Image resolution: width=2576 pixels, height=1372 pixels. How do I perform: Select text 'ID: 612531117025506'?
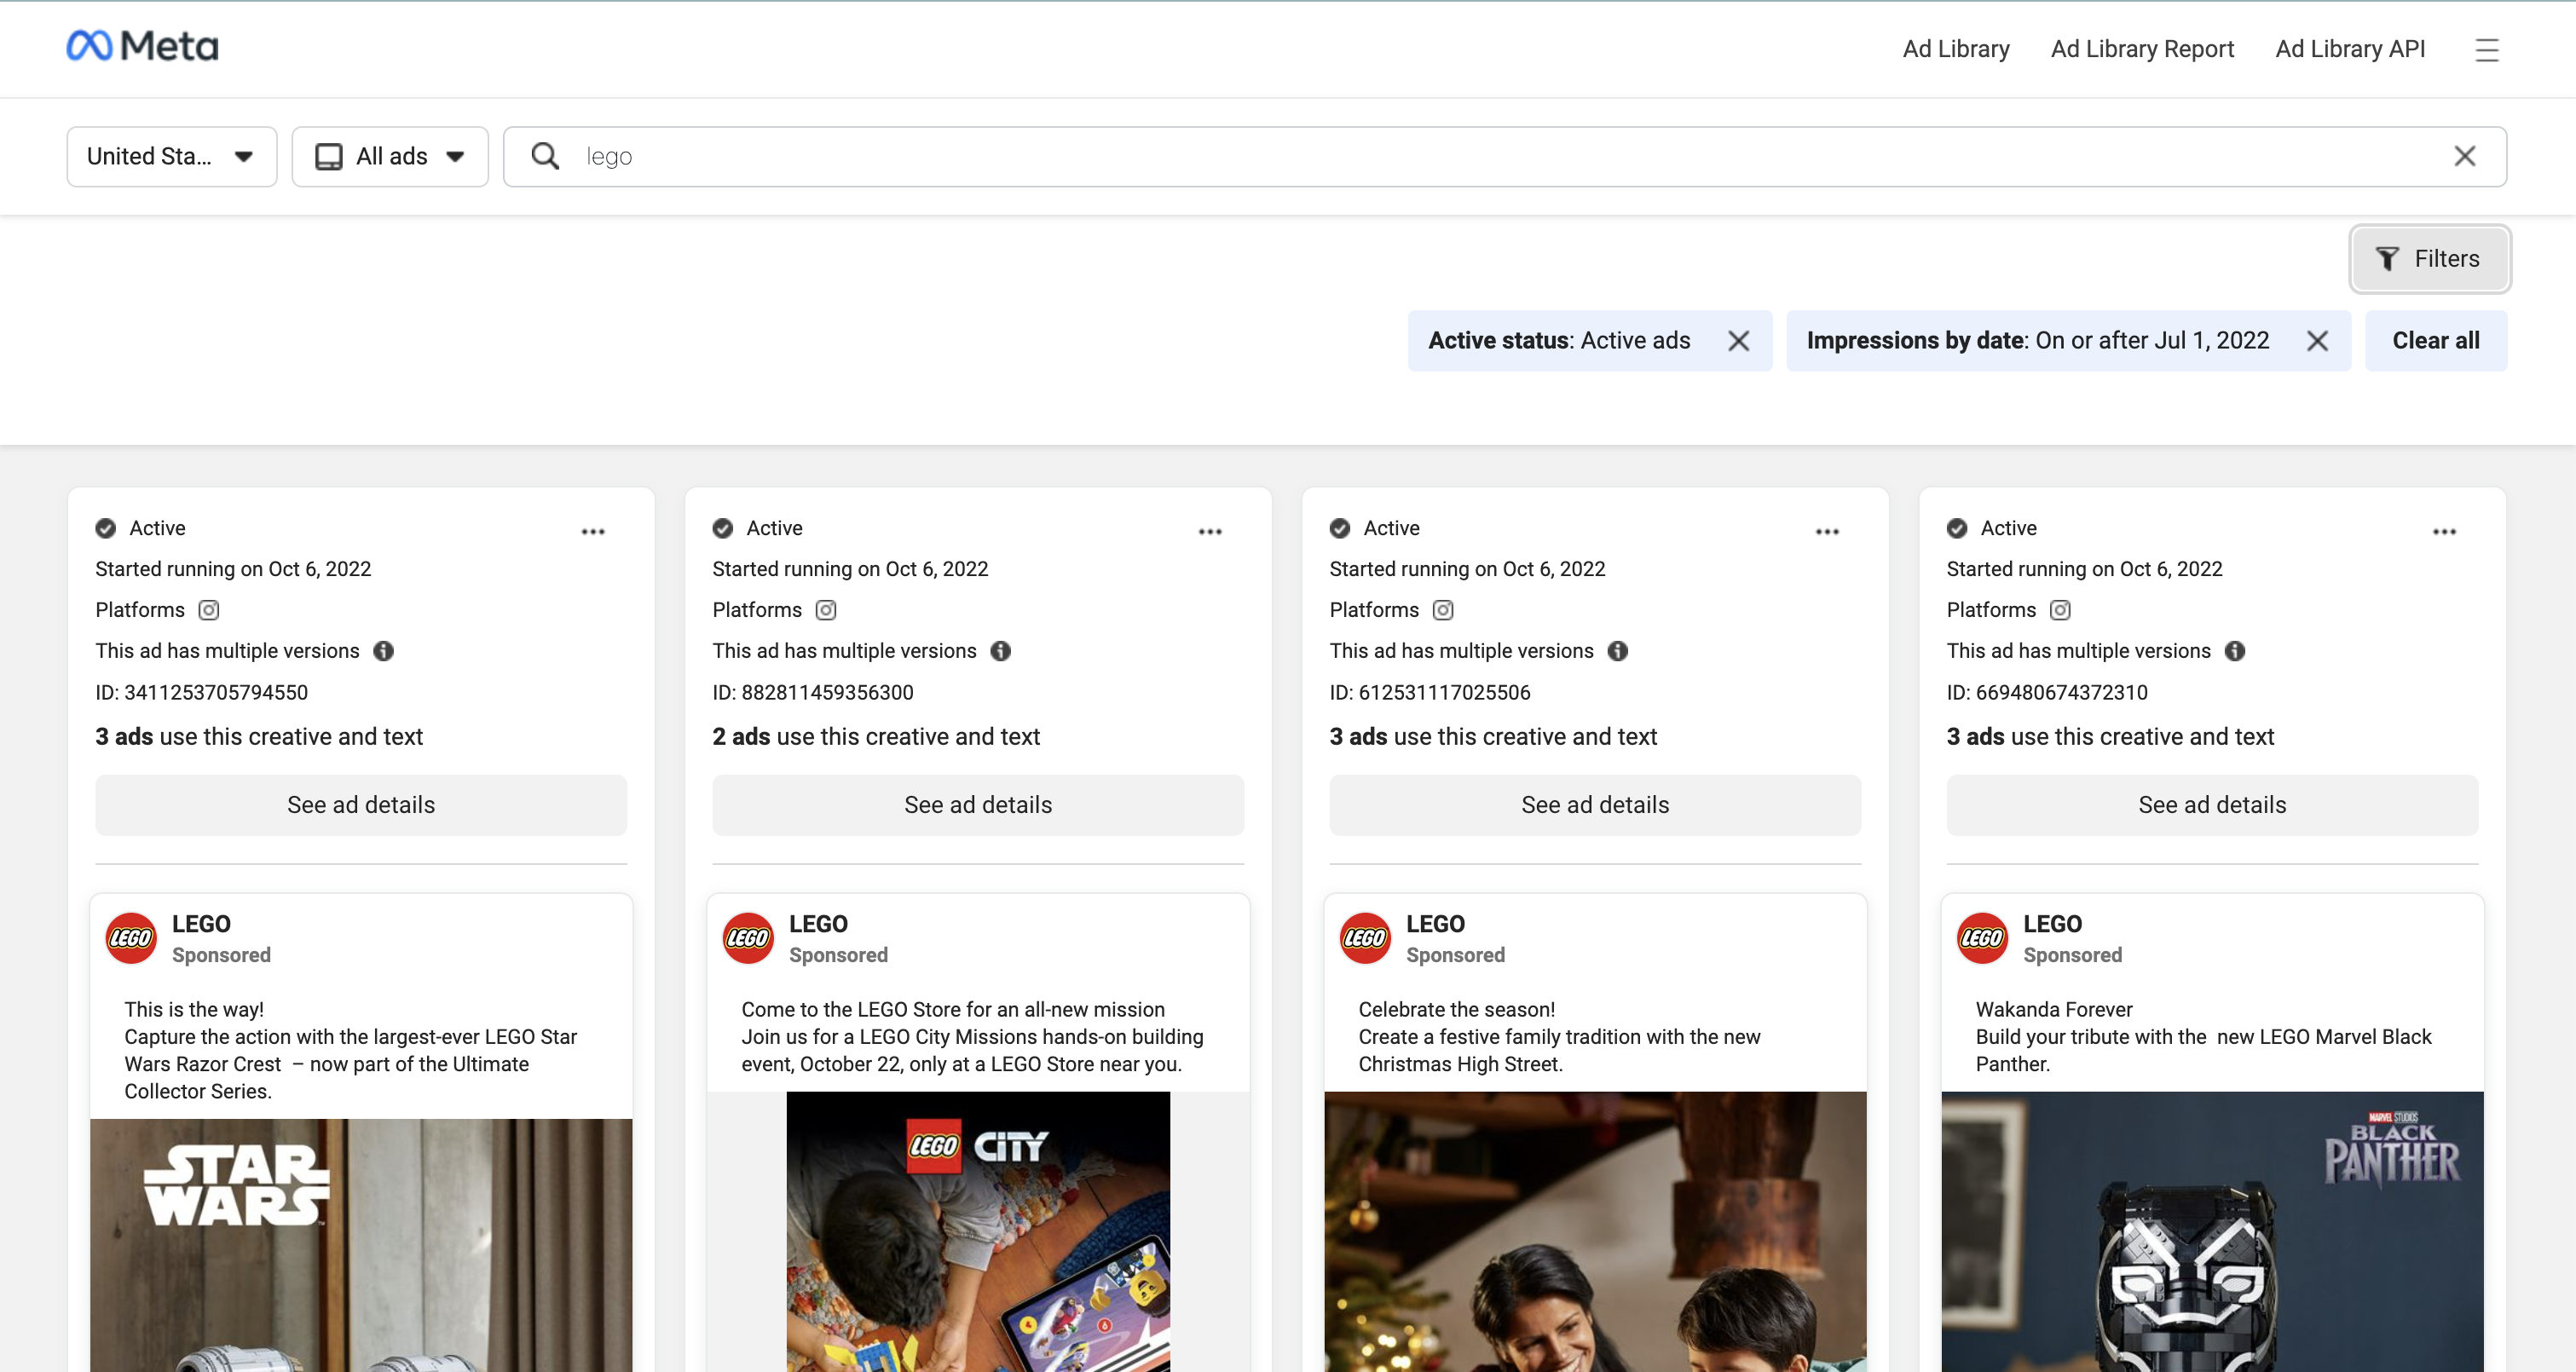1429,692
